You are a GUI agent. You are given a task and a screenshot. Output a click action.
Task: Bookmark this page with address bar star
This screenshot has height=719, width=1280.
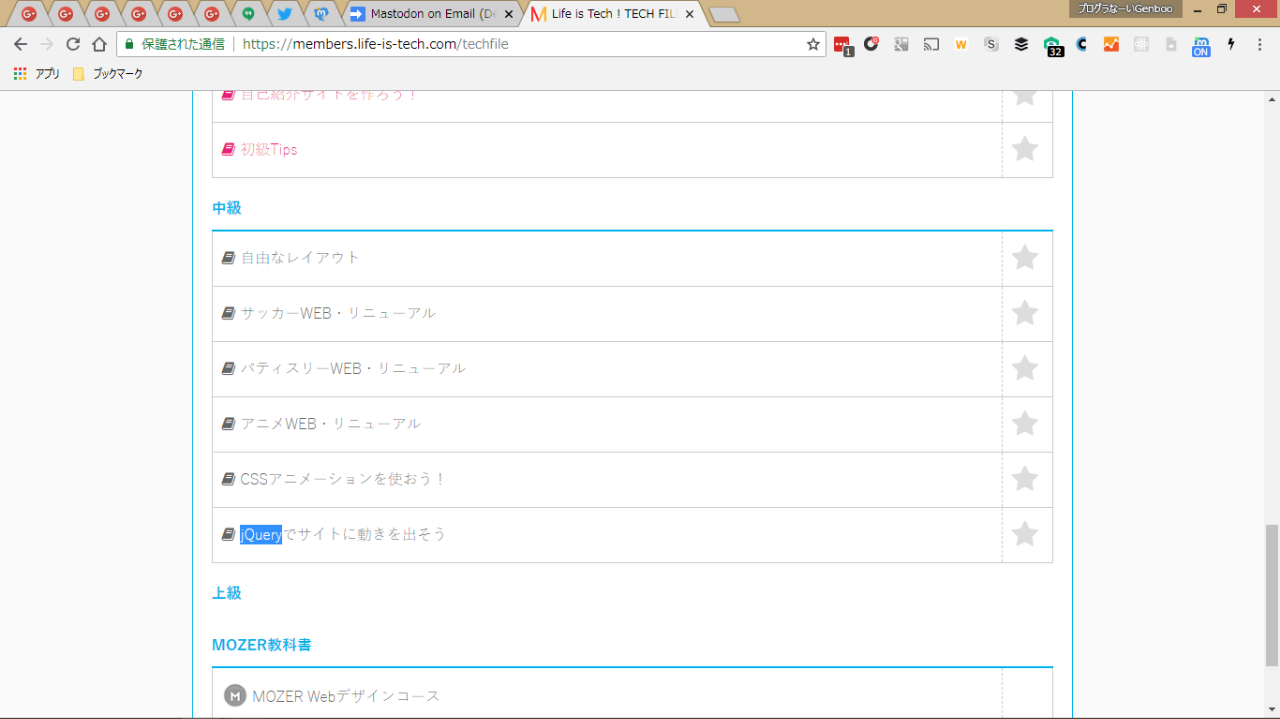pyautogui.click(x=813, y=44)
